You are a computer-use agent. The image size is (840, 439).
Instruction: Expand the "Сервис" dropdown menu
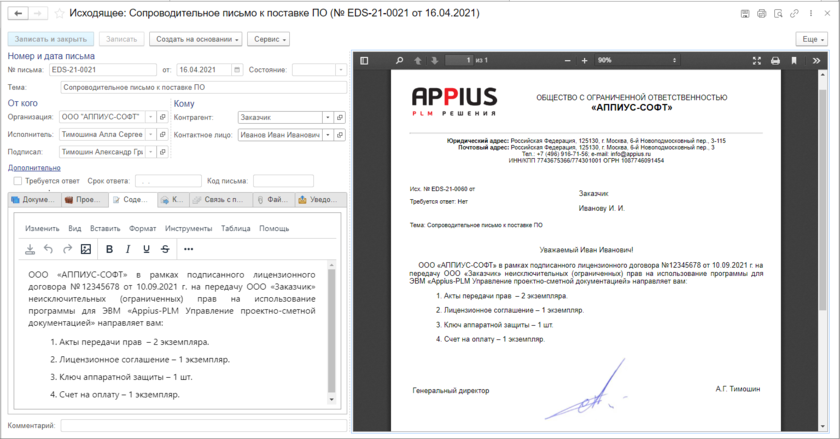[269, 39]
